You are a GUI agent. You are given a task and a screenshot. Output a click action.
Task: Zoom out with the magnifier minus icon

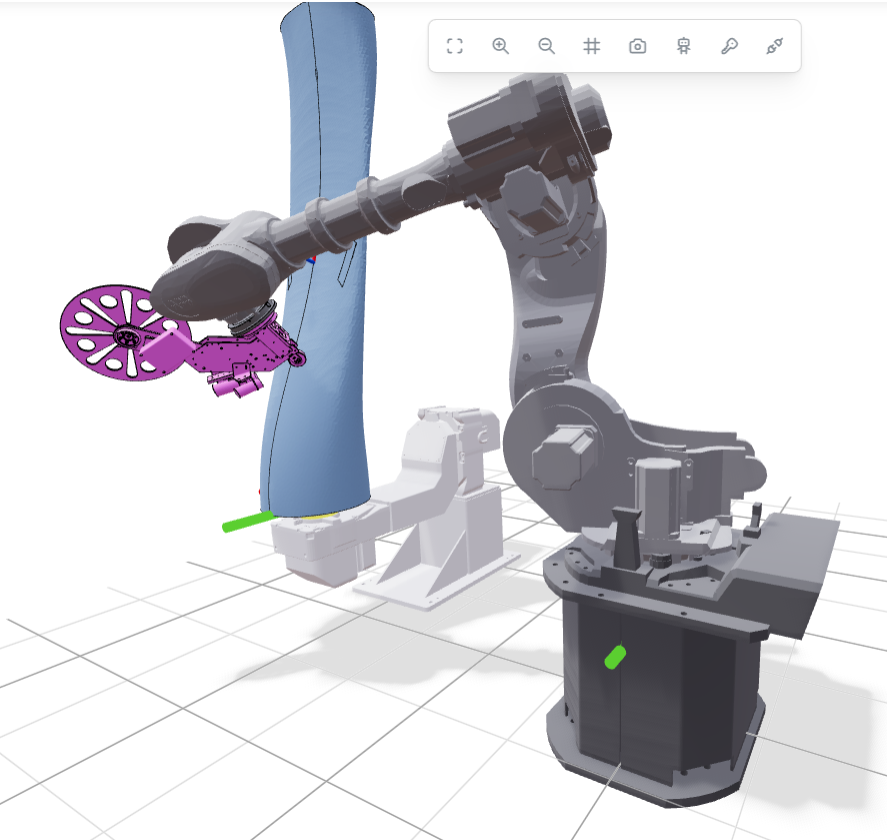[x=546, y=46]
